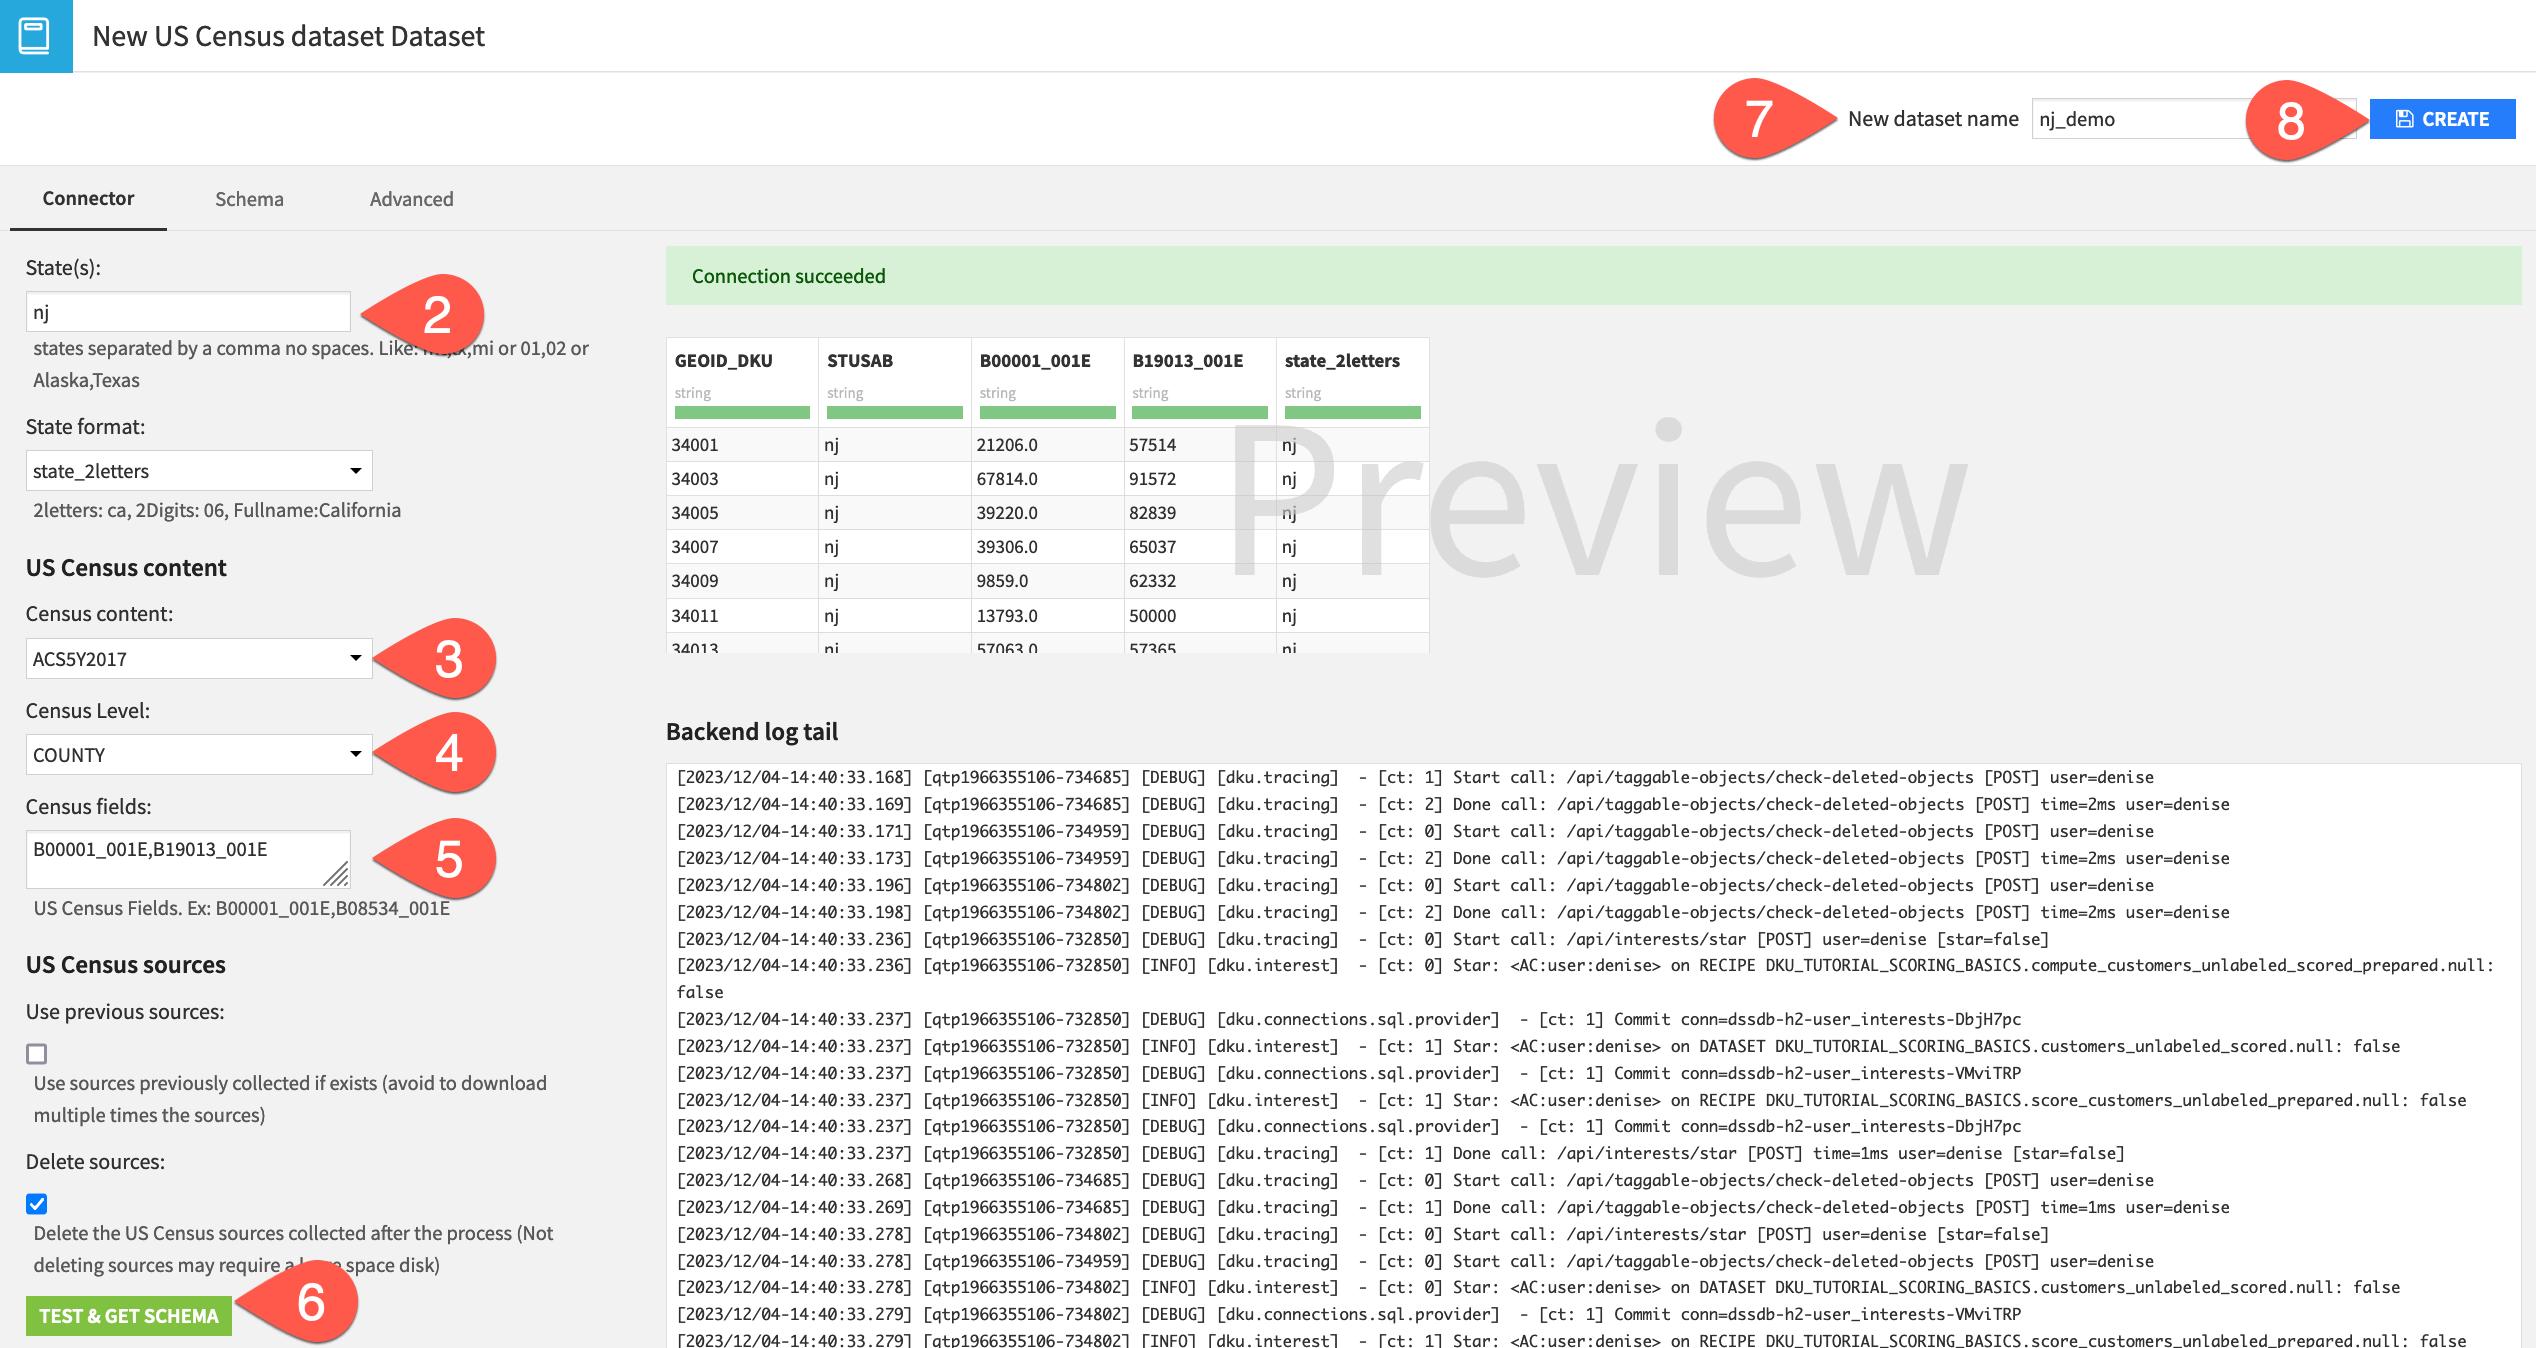The height and width of the screenshot is (1348, 2536).
Task: Select the Connector tab
Action: [x=88, y=198]
